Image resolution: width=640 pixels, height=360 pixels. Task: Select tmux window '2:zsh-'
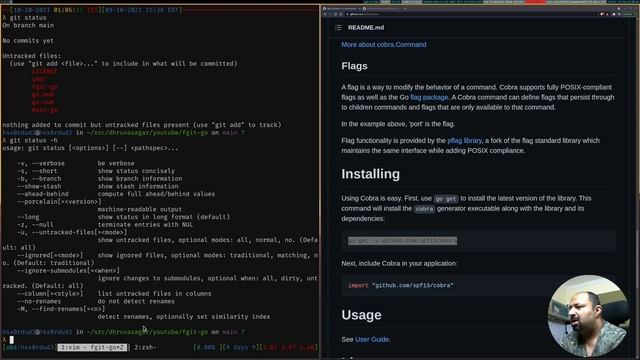point(145,347)
